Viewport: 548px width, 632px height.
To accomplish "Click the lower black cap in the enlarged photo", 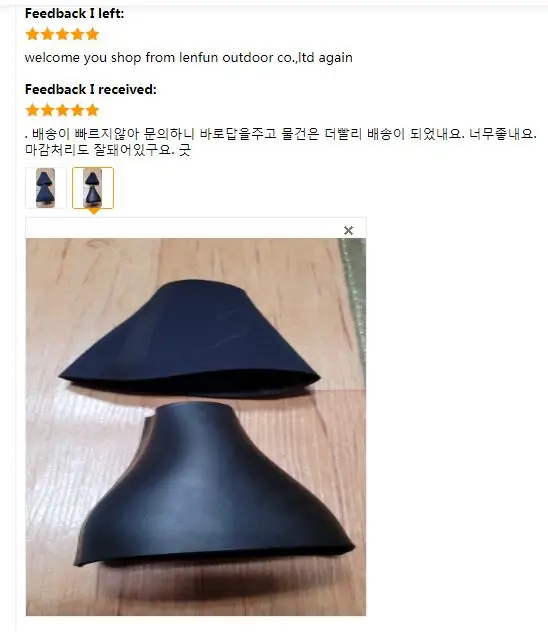I will coord(214,484).
